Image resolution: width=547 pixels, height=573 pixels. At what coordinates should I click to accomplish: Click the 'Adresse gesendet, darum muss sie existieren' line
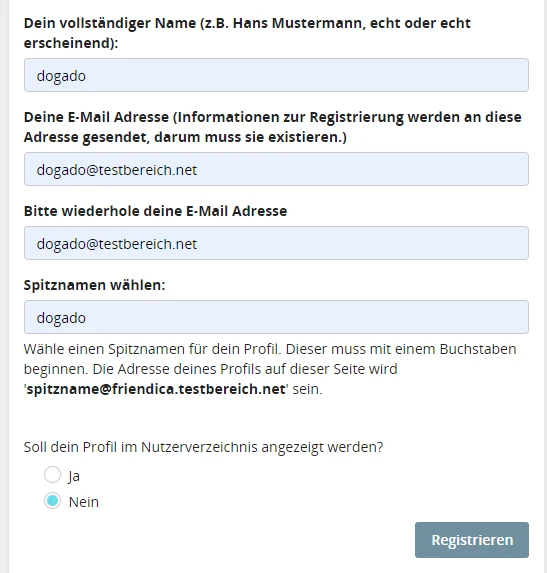[185, 137]
